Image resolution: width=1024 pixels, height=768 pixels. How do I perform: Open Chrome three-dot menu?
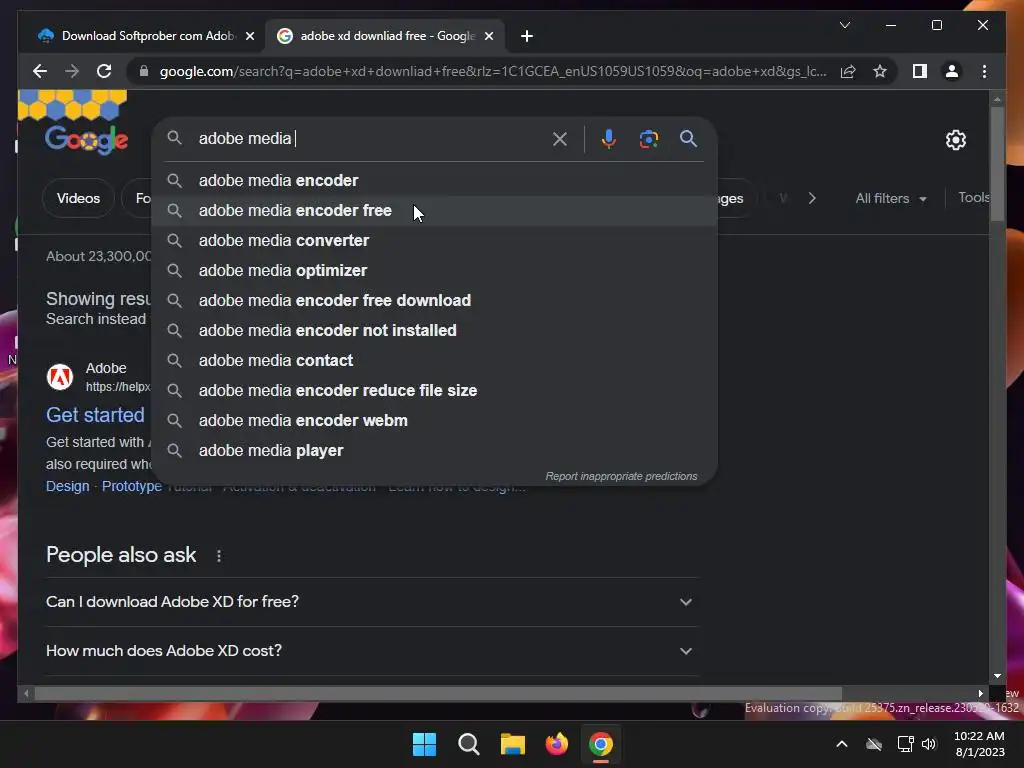pos(984,71)
